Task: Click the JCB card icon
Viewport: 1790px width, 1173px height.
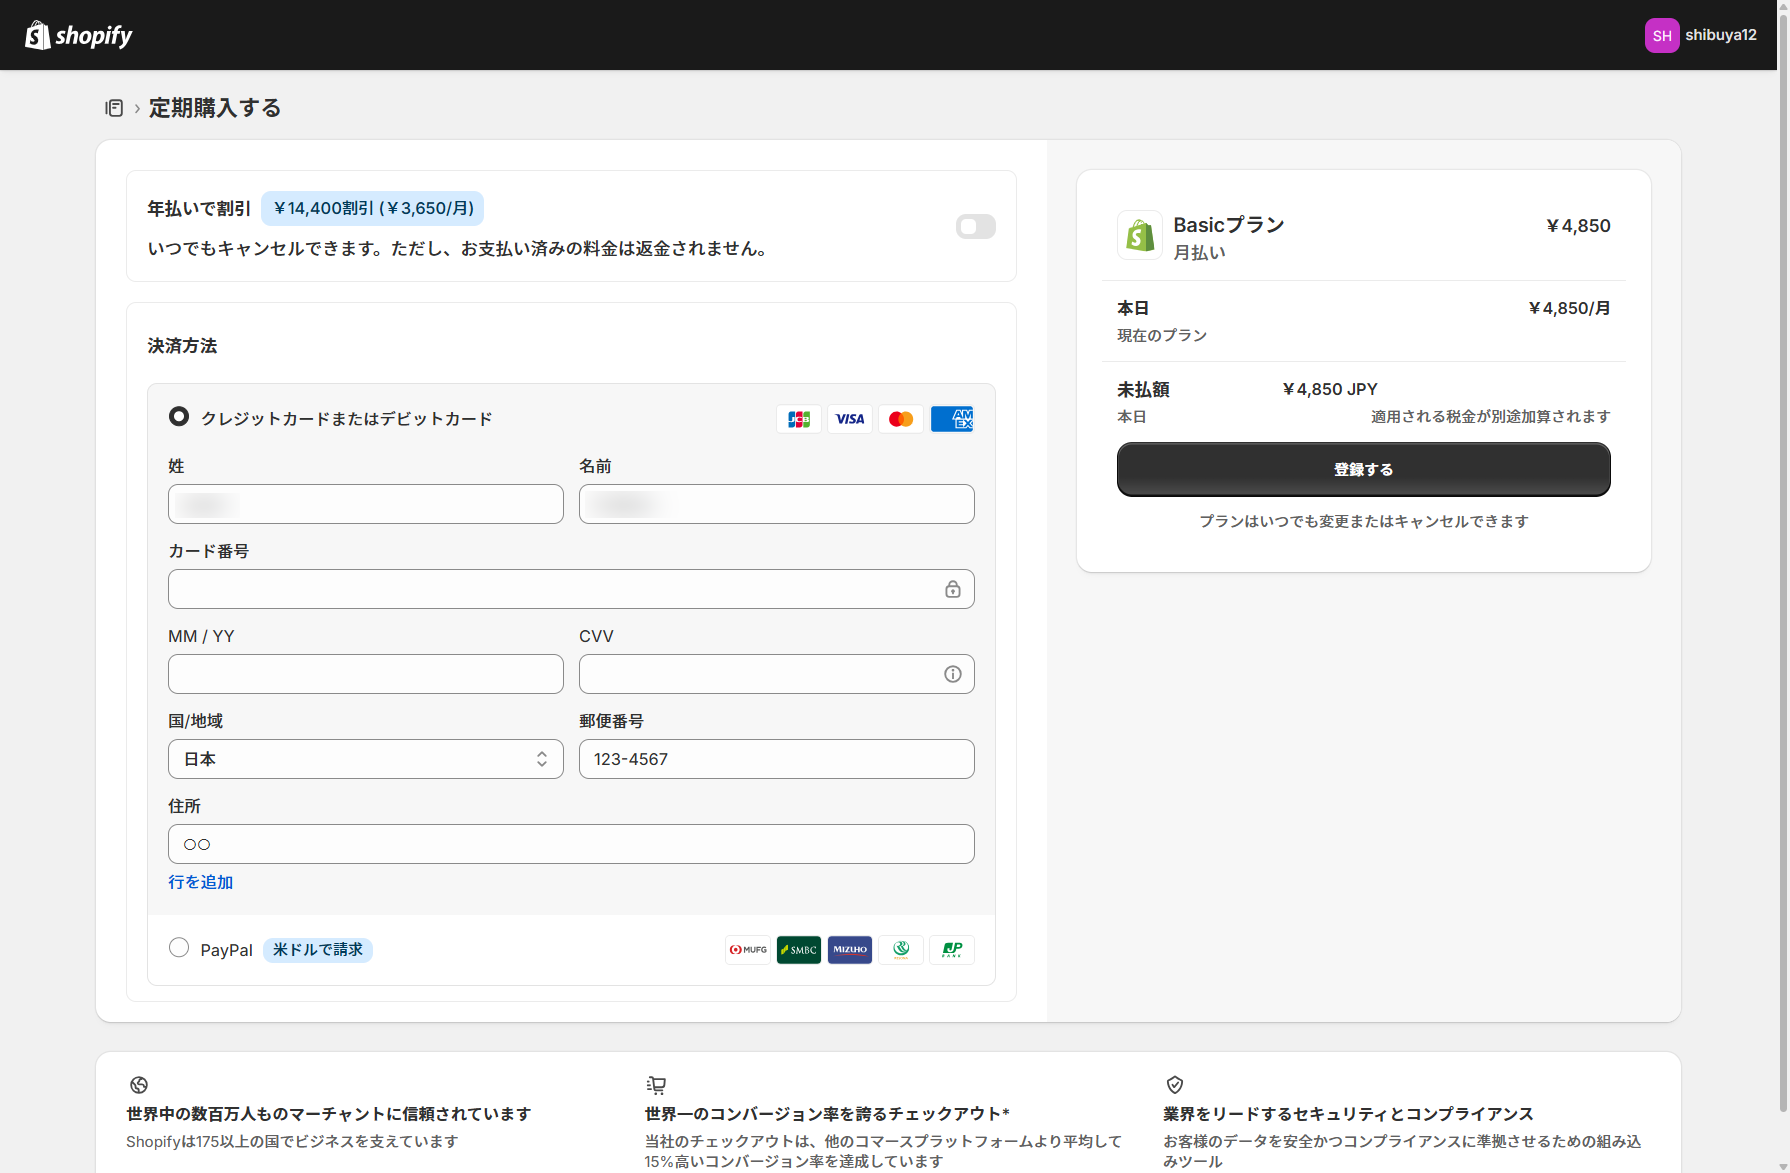Action: 798,419
